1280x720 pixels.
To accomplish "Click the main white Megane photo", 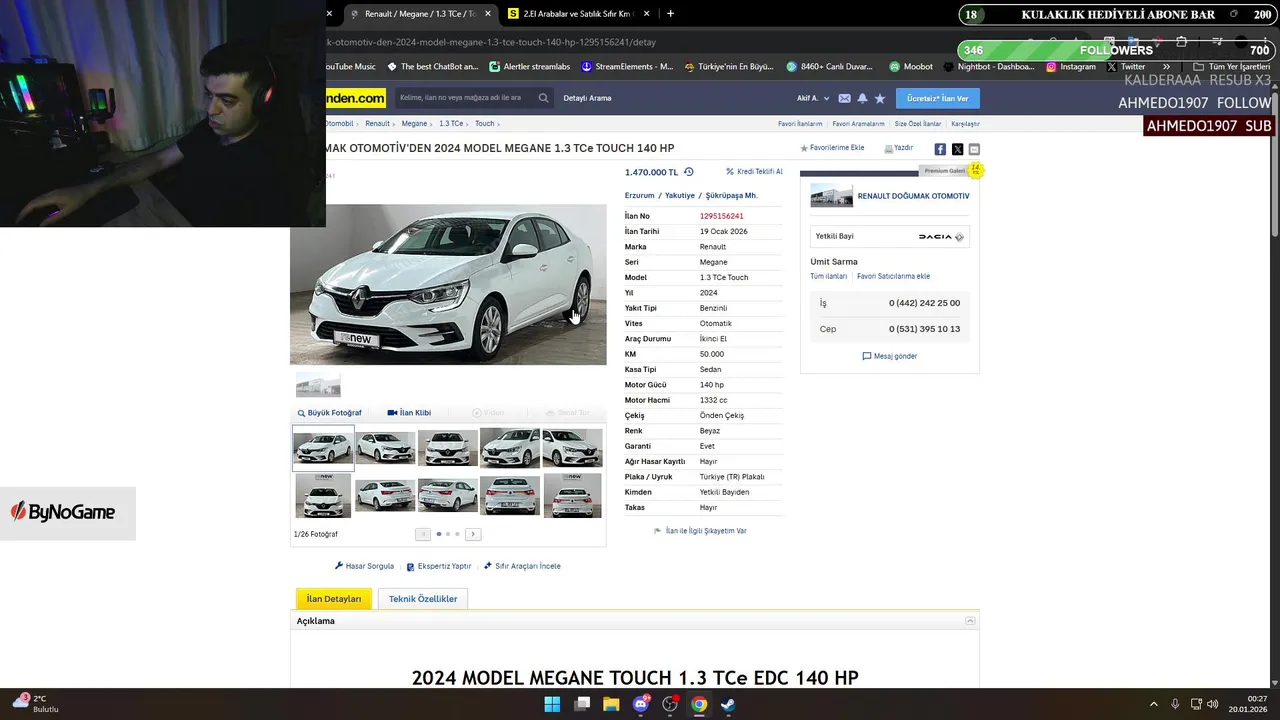I will (448, 285).
